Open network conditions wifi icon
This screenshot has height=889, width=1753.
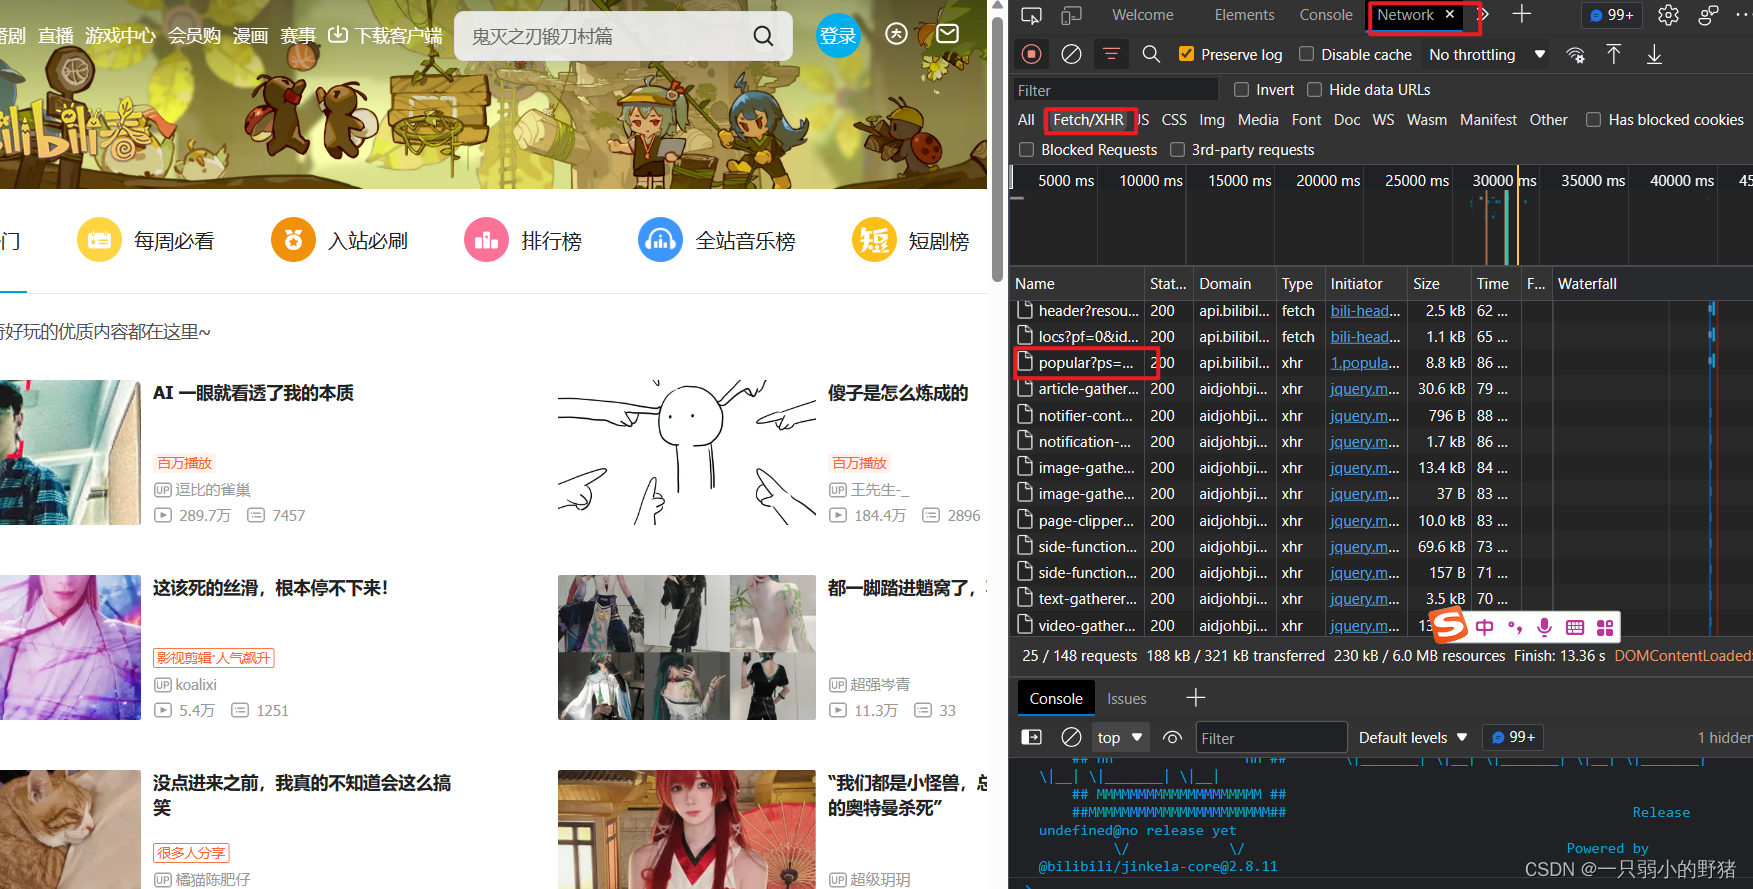1575,54
